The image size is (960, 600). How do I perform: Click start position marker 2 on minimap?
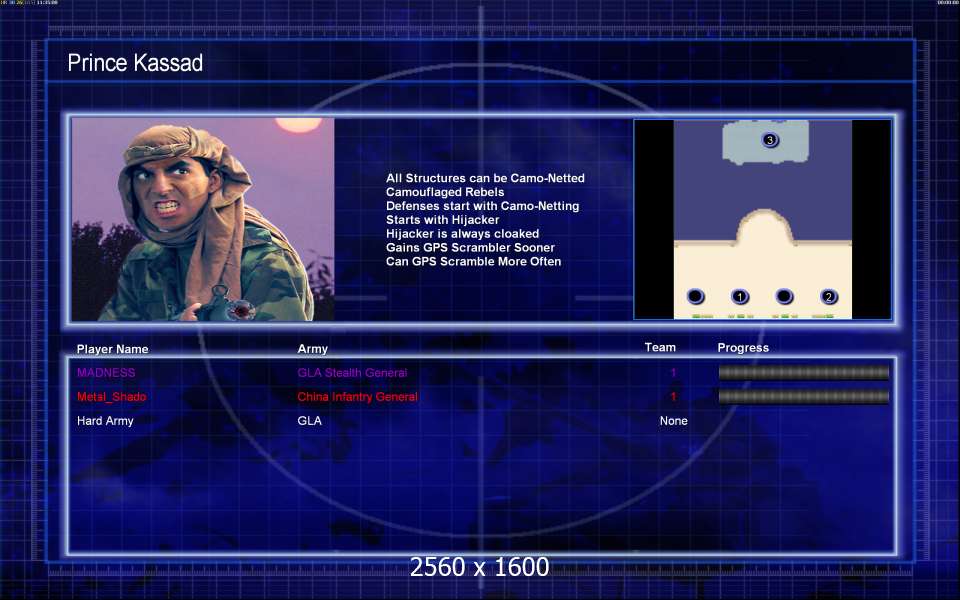point(828,297)
